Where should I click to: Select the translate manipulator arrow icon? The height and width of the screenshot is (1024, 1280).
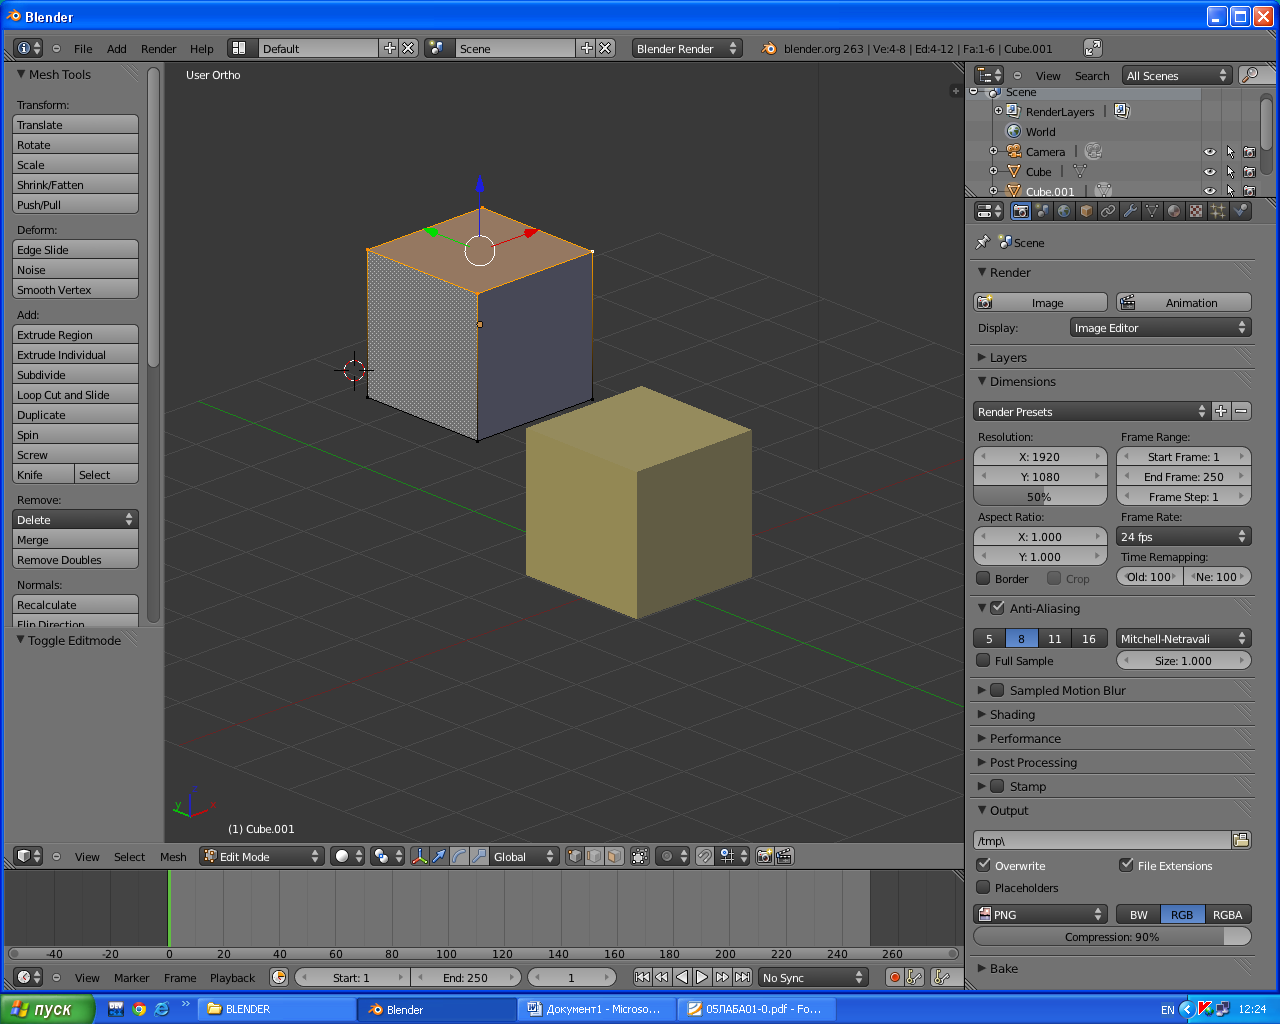click(439, 856)
